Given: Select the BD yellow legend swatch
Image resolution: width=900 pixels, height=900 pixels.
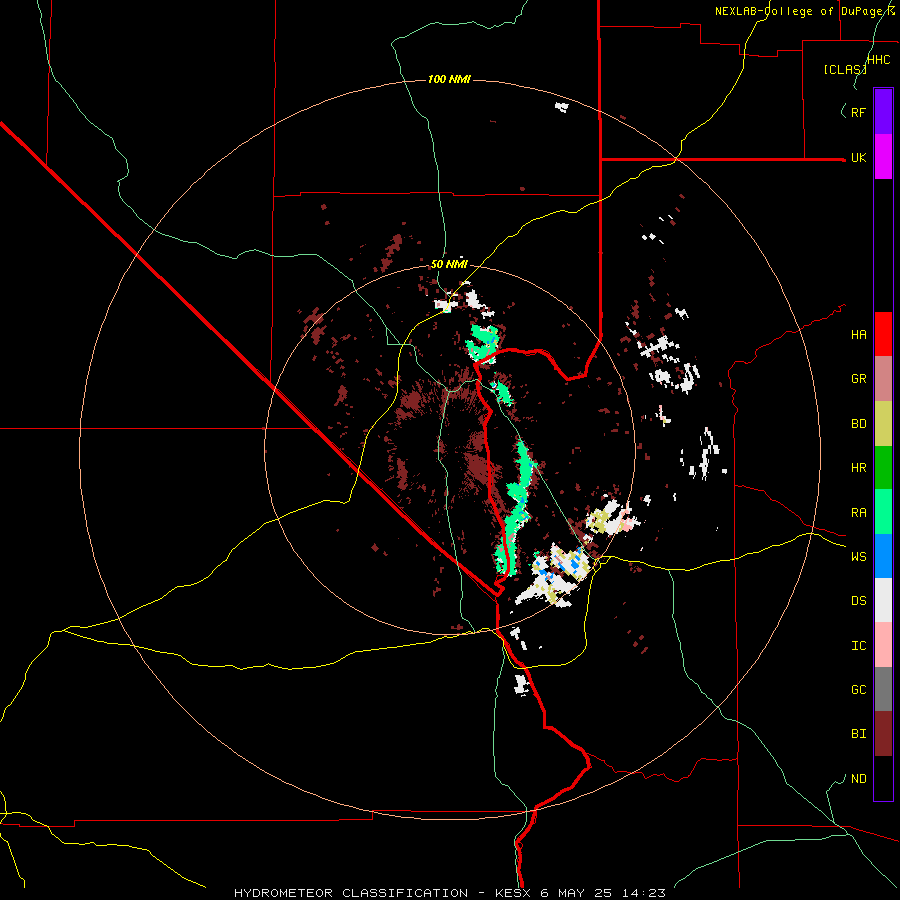Looking at the screenshot, I should click(883, 424).
